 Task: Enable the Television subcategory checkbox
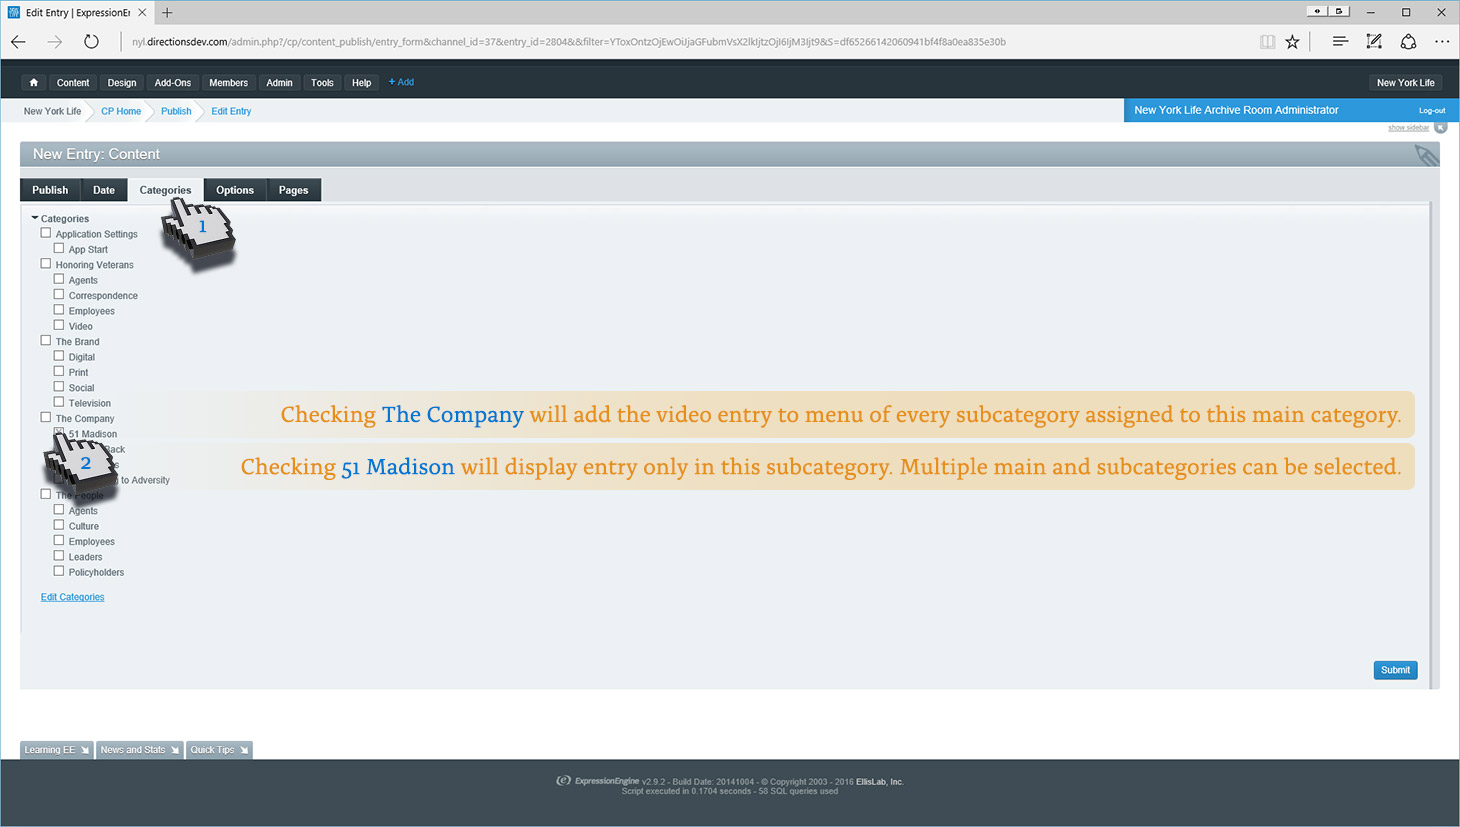59,402
